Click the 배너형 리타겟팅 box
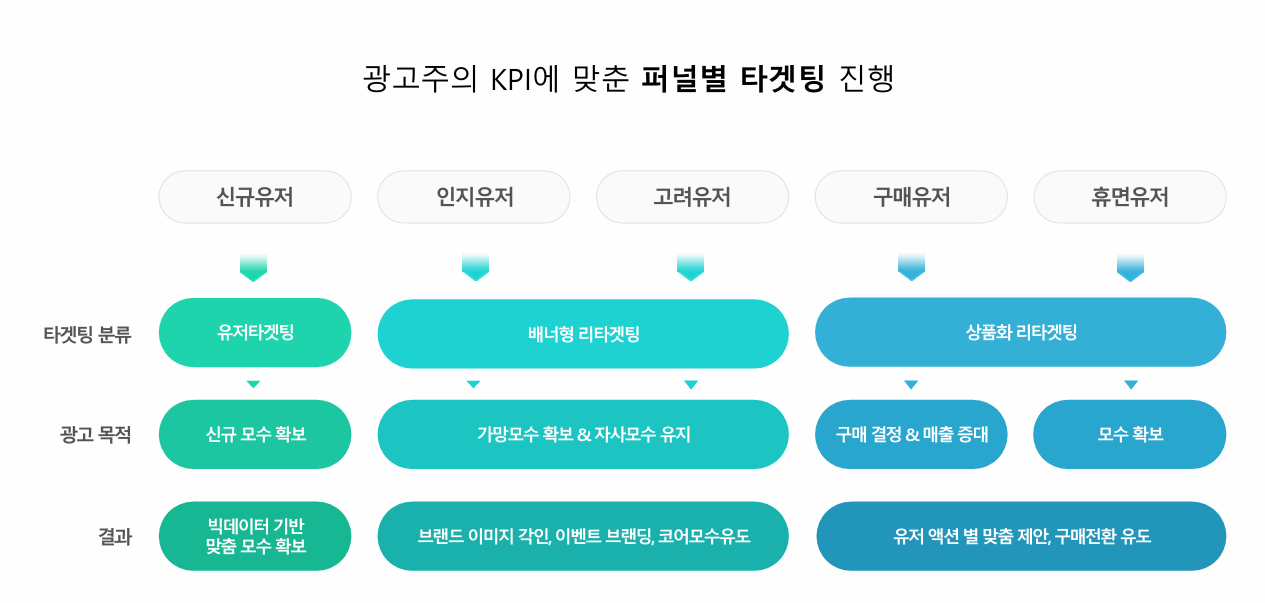Screen dimensions: 1265x603 (x=583, y=333)
